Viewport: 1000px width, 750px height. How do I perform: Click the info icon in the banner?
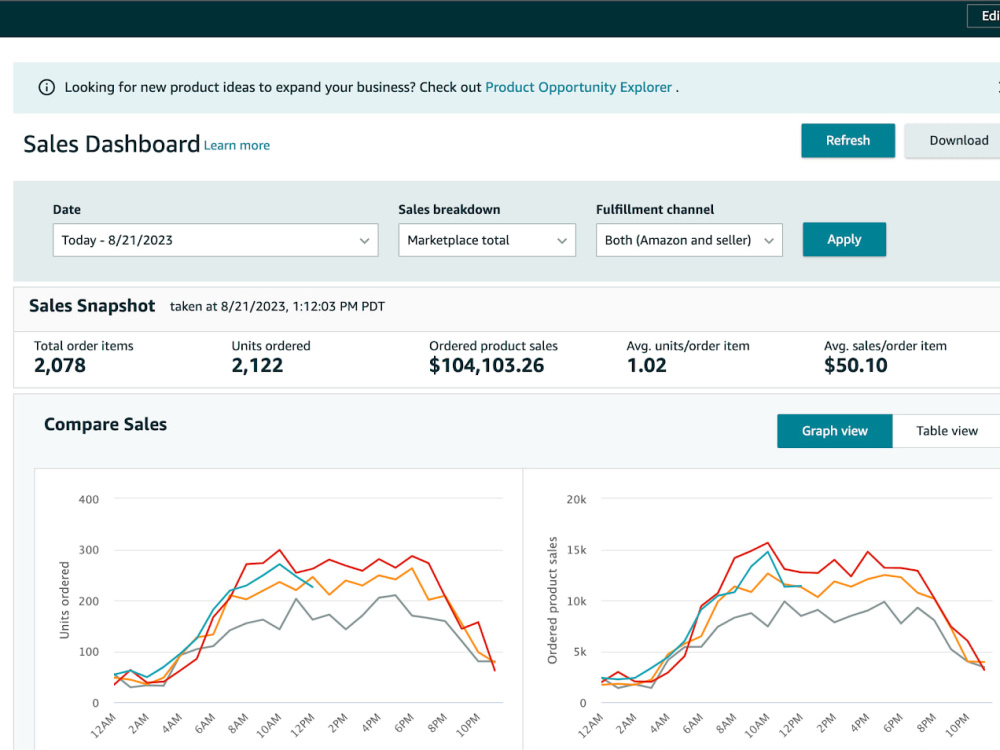tap(47, 87)
